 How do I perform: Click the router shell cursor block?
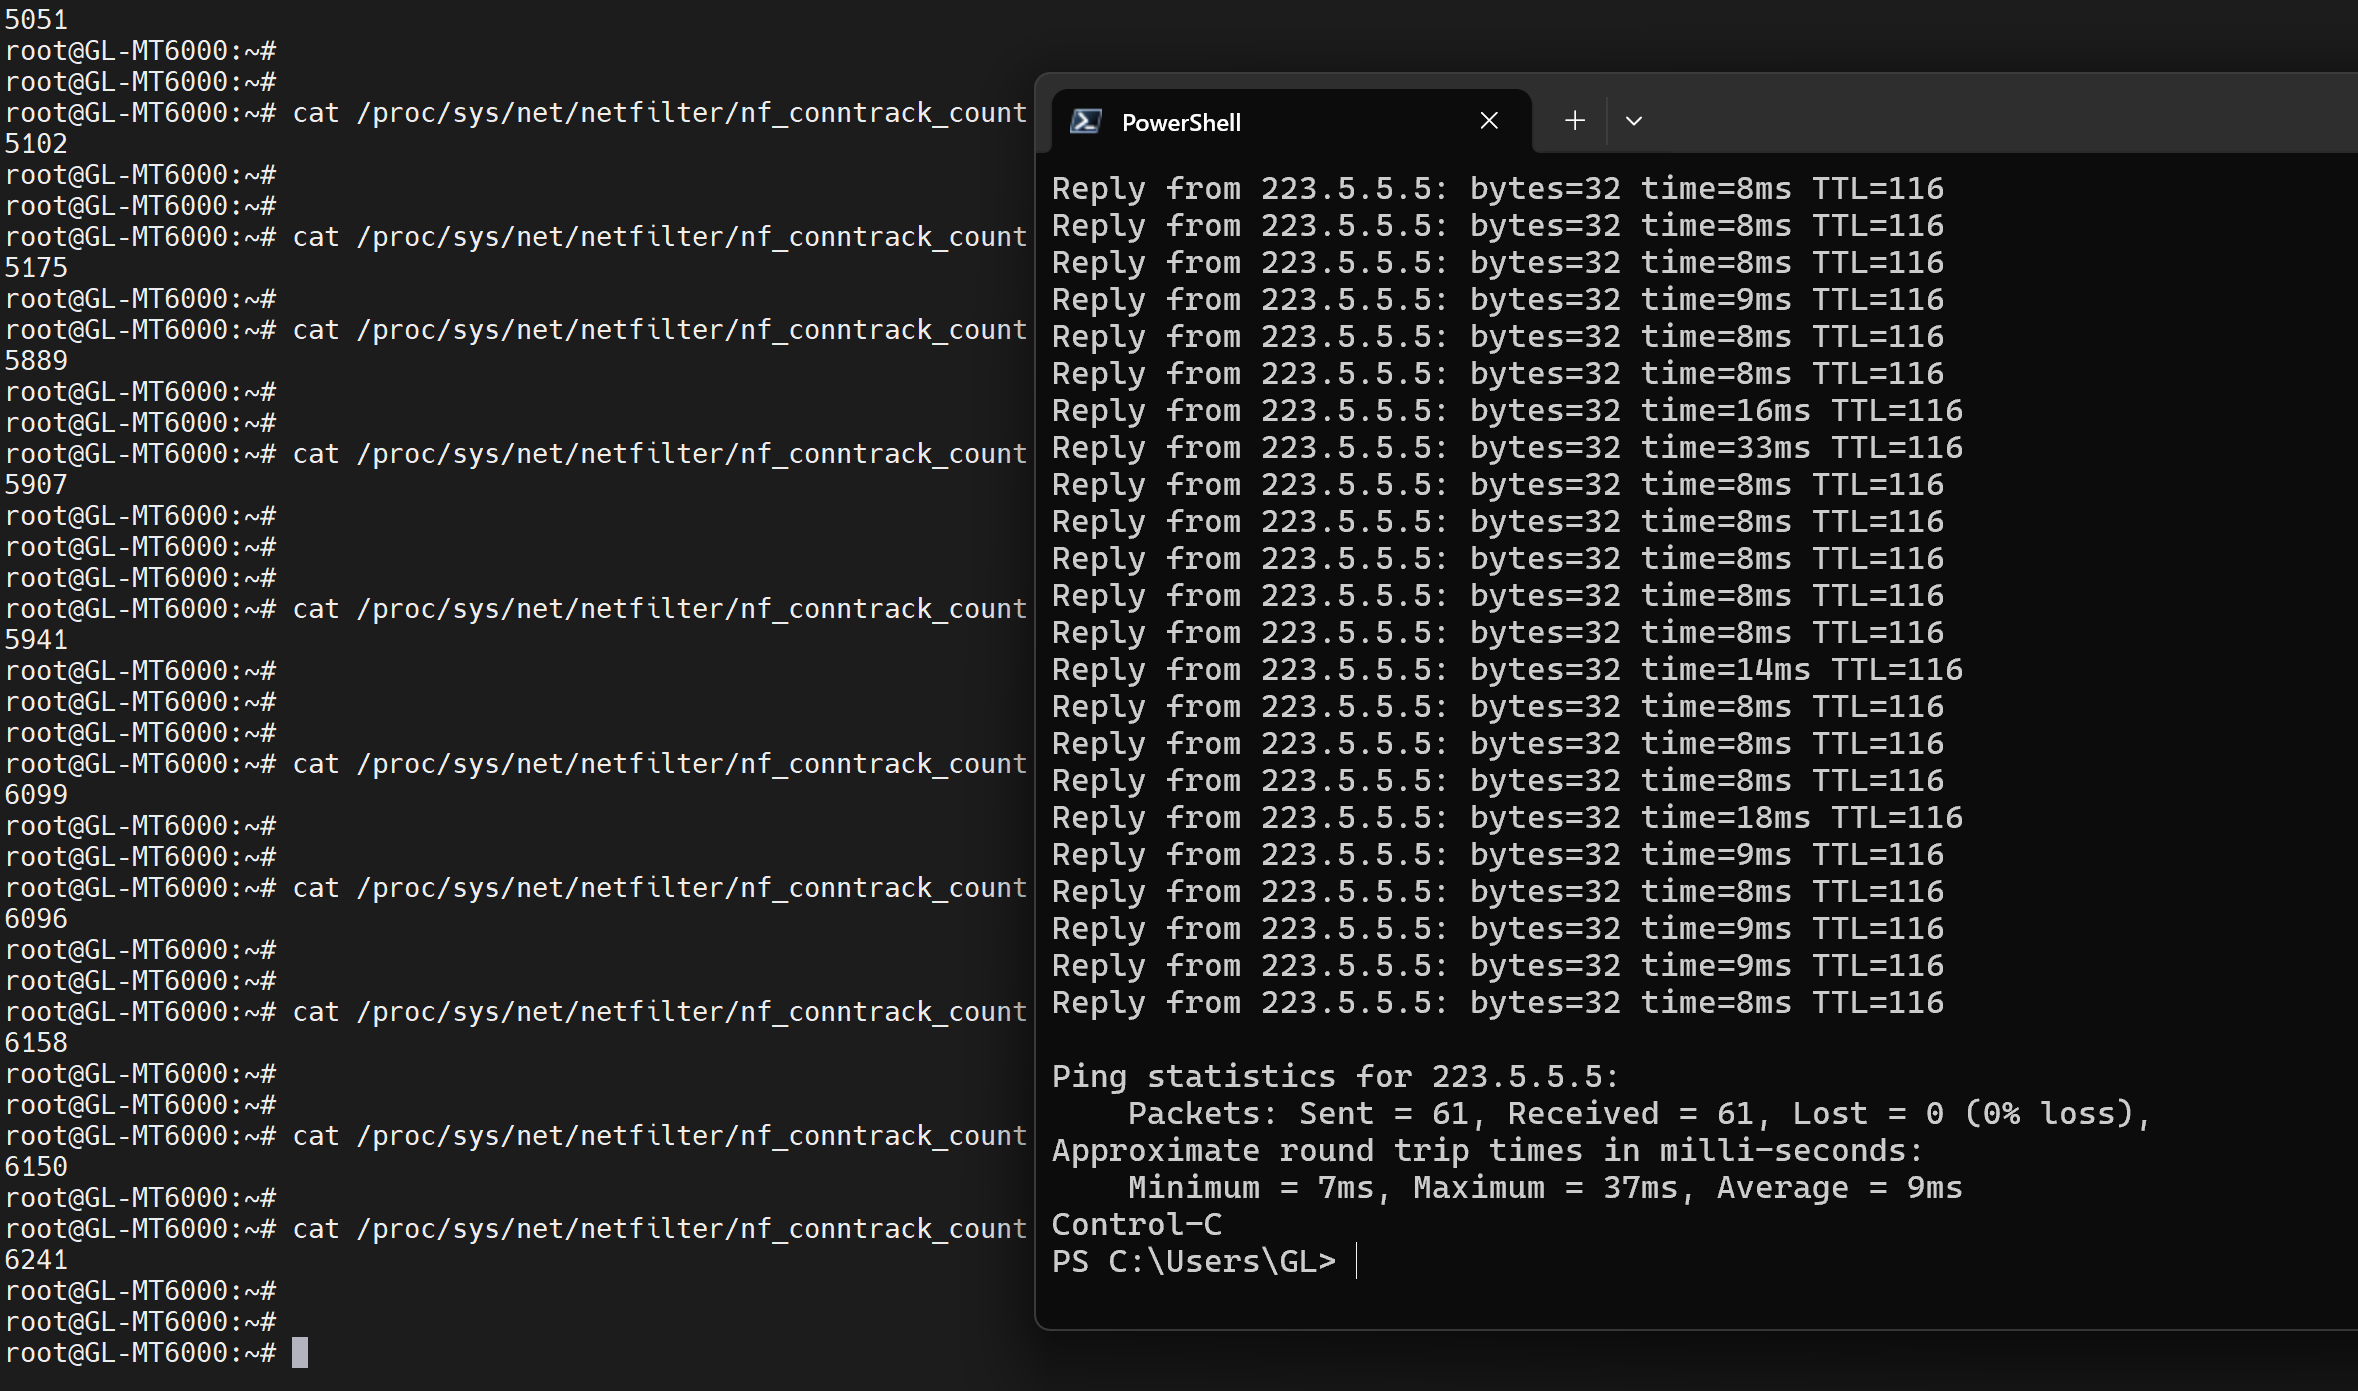(300, 1353)
